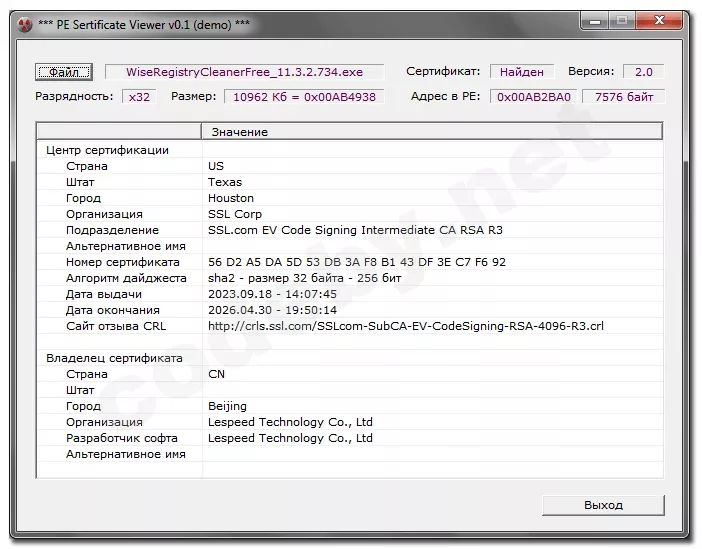
Task: Click the empty first column header
Action: click(119, 132)
